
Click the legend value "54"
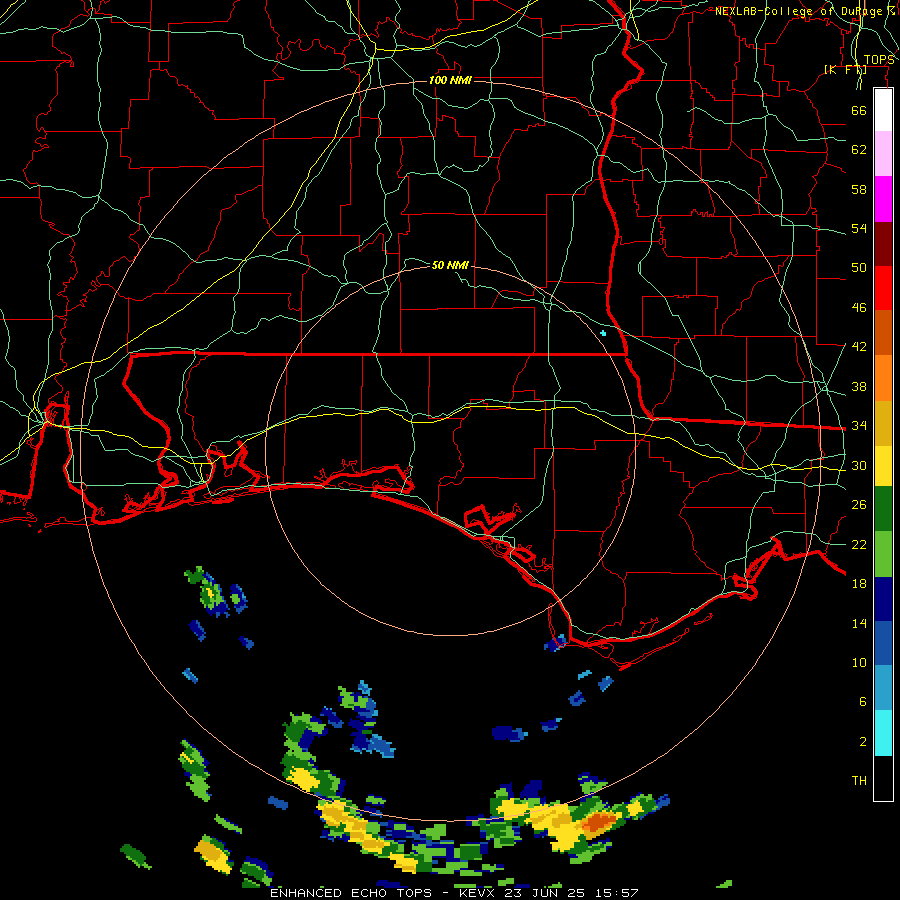[x=859, y=228]
